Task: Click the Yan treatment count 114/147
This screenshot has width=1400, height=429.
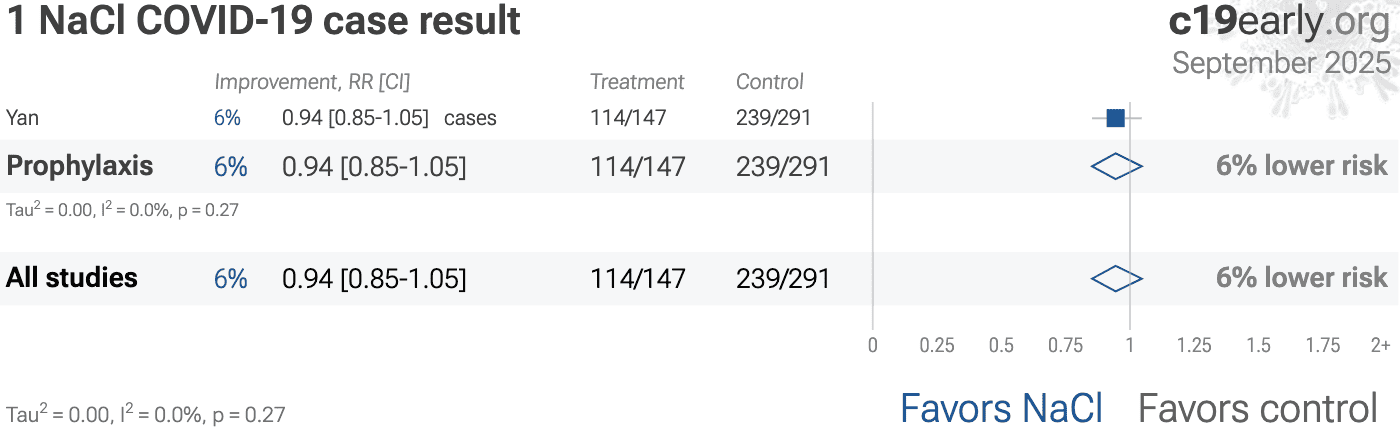Action: (629, 118)
